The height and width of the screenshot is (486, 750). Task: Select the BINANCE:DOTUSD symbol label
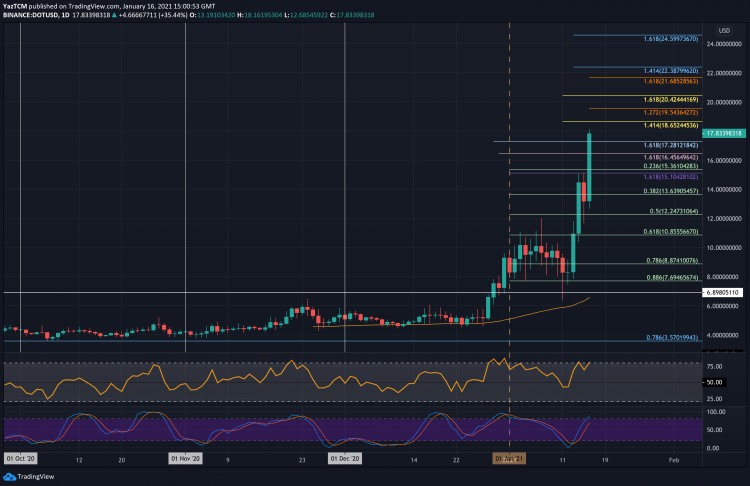pos(32,14)
